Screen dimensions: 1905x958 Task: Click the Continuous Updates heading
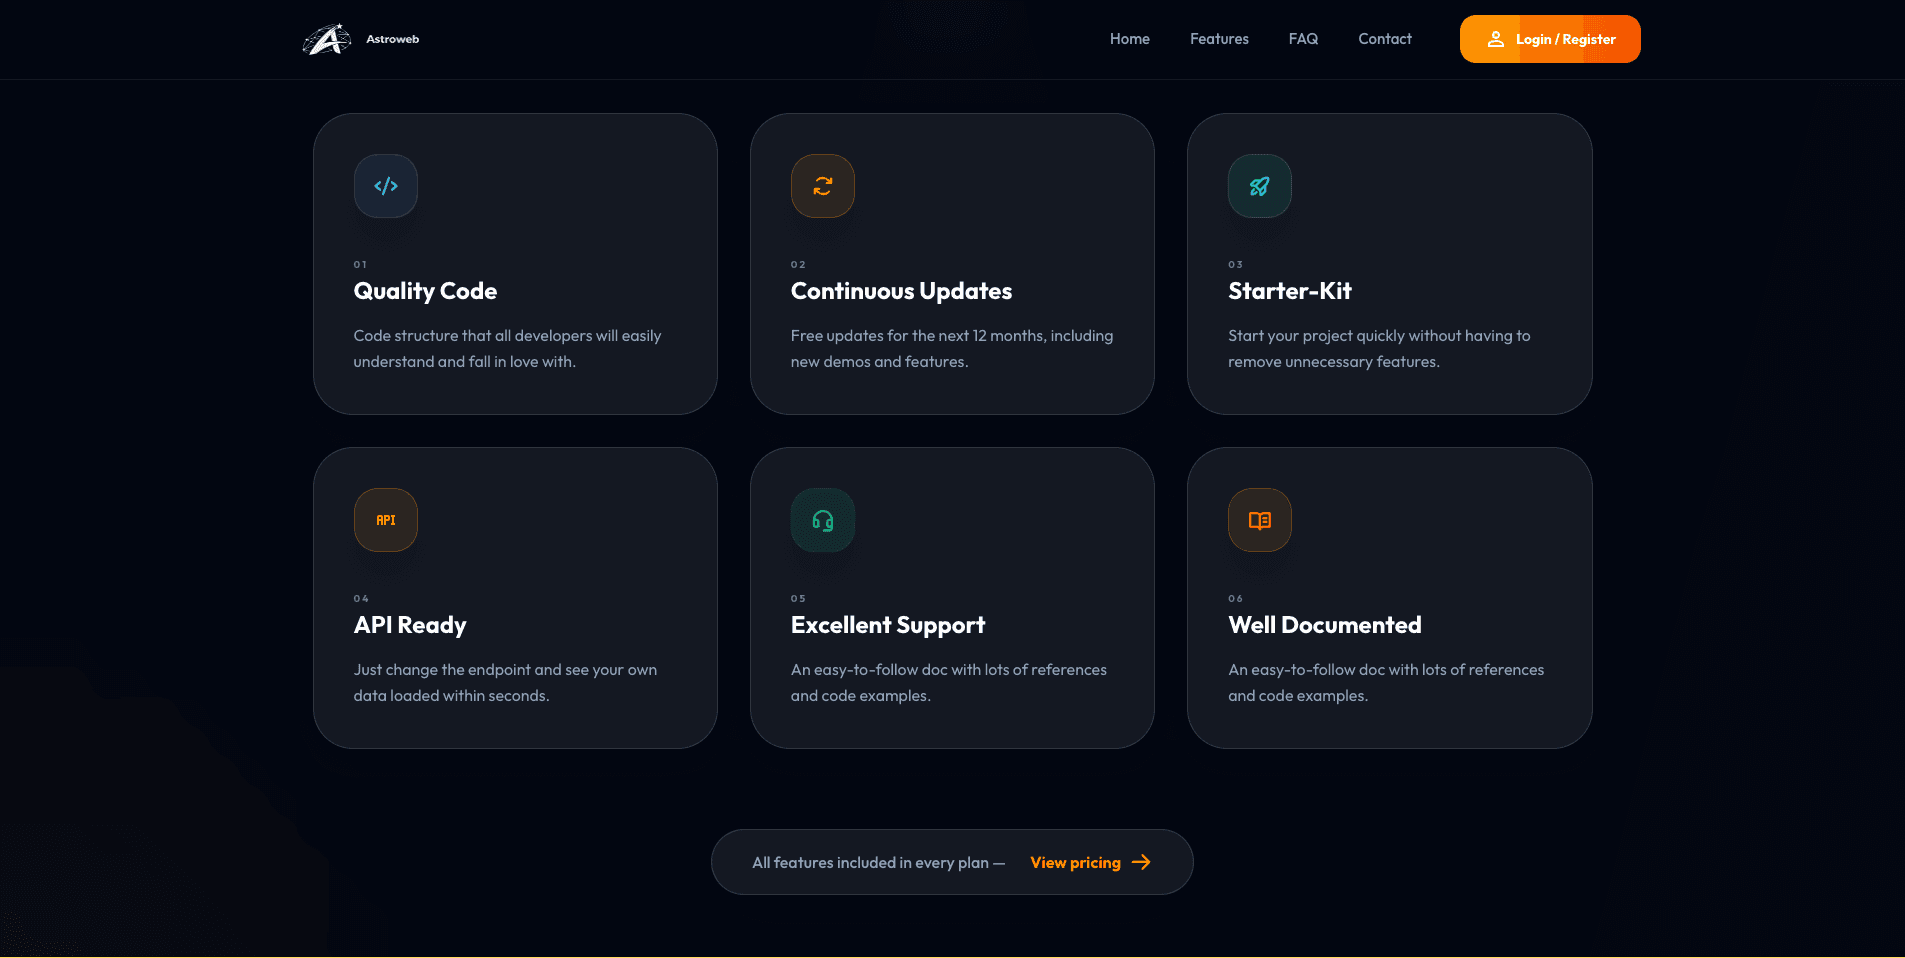901,291
